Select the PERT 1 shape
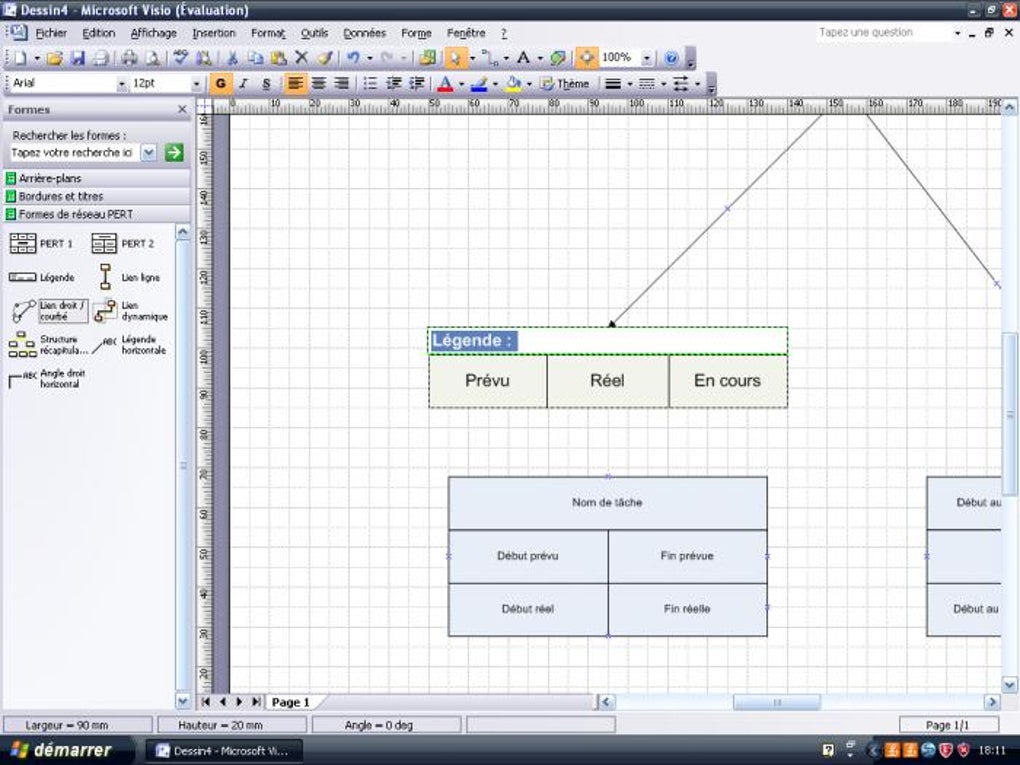Screen dimensions: 1020x765 click(23, 243)
